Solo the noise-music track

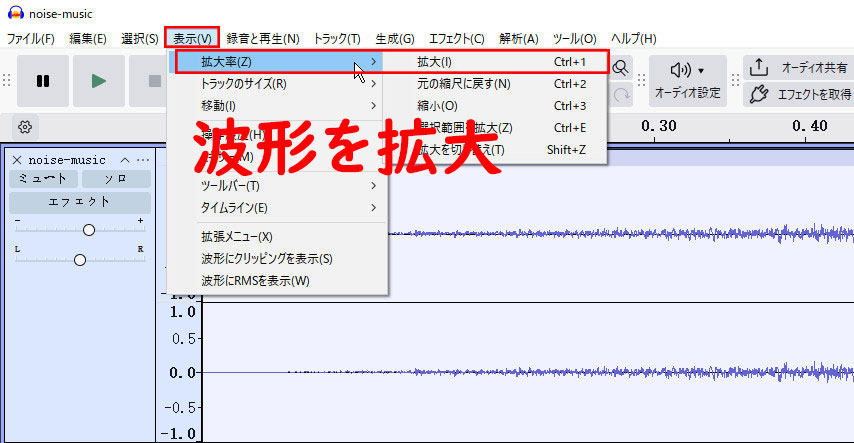tap(116, 179)
